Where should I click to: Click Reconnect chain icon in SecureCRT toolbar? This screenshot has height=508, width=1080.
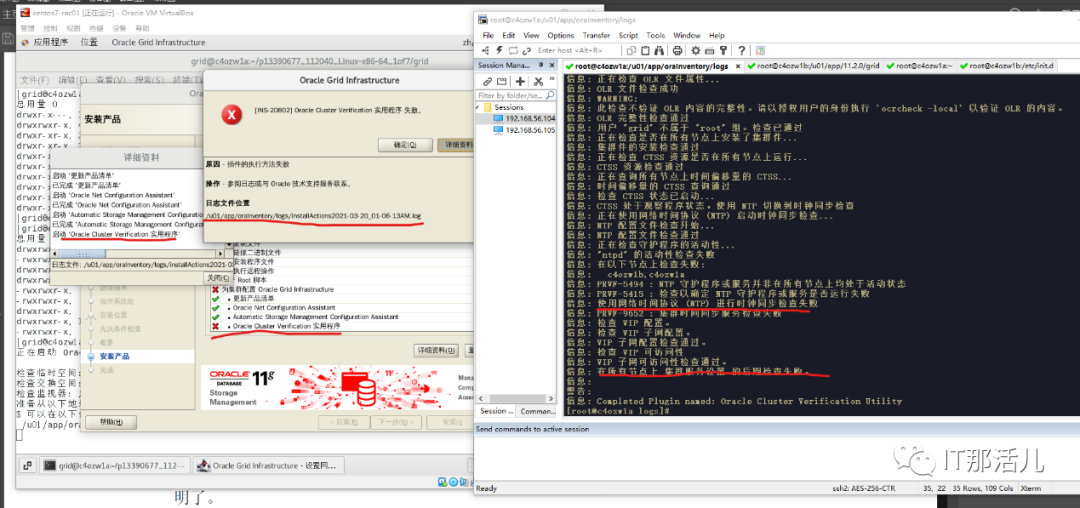click(x=527, y=50)
